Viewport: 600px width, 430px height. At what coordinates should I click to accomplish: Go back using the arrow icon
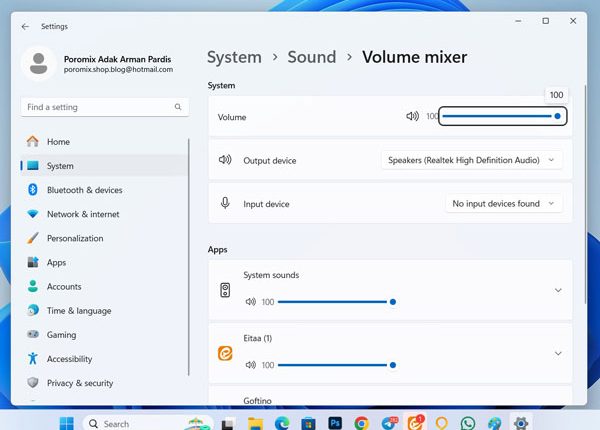(x=25, y=26)
